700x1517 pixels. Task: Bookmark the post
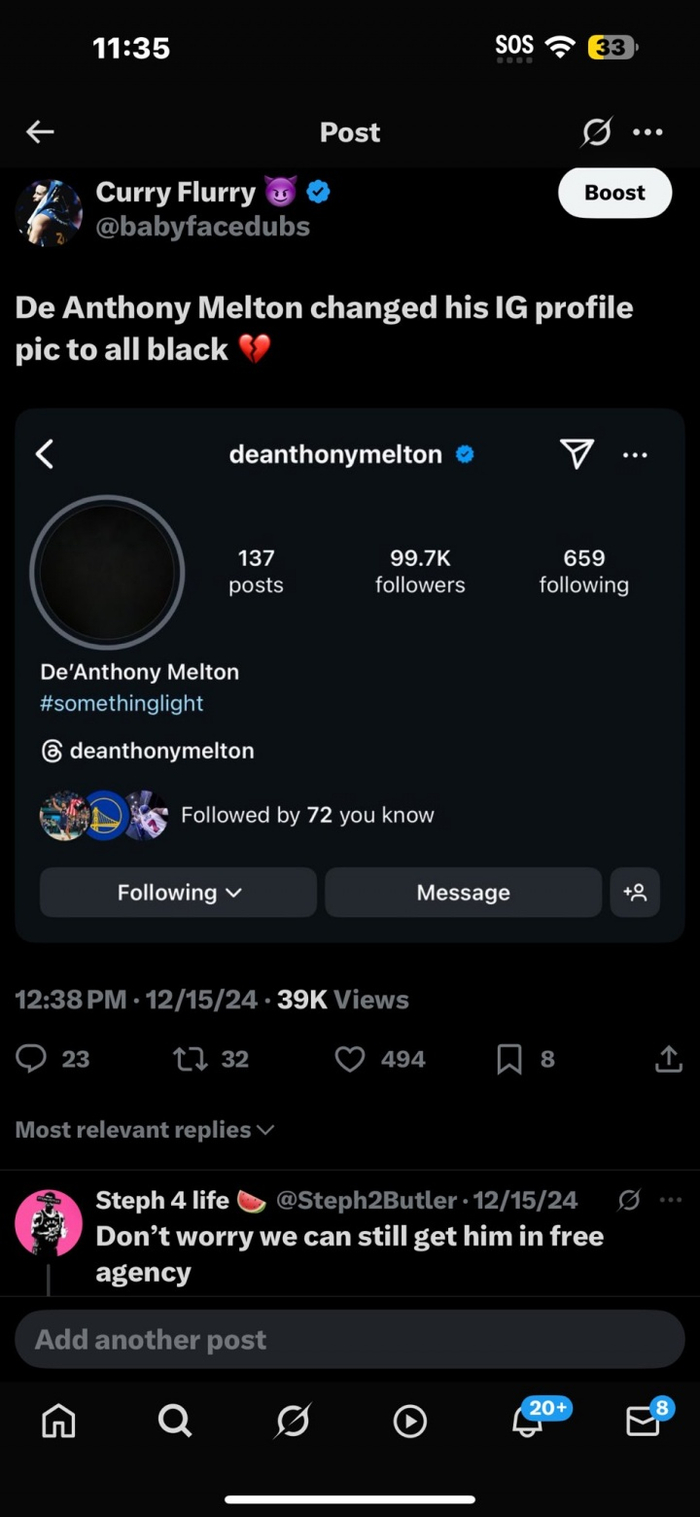click(509, 1059)
